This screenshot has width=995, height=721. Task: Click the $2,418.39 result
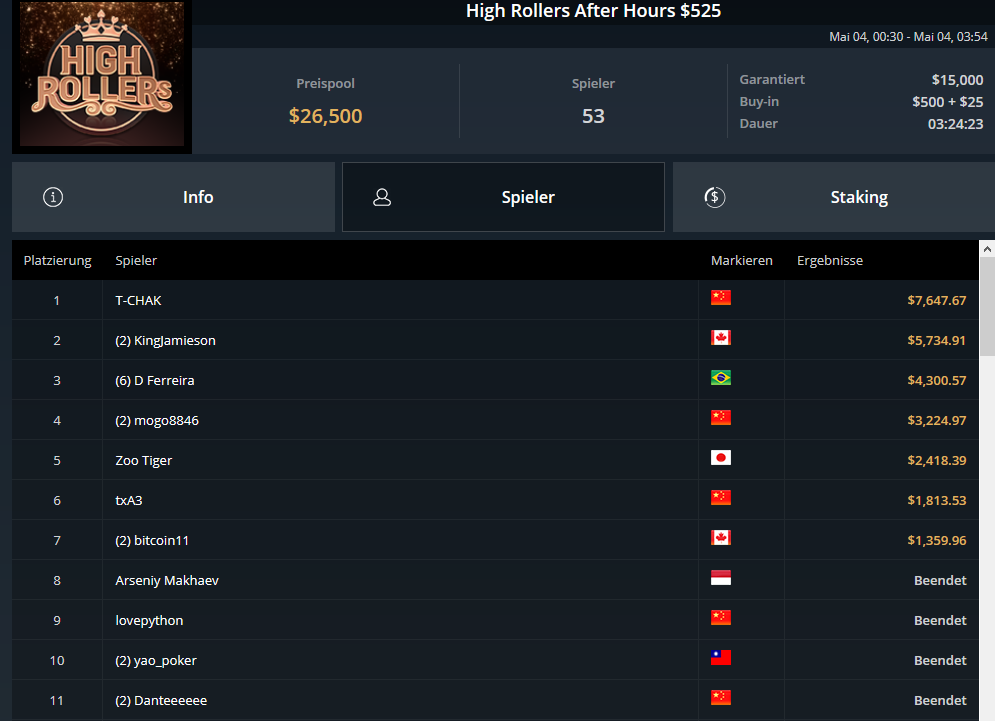tap(937, 460)
